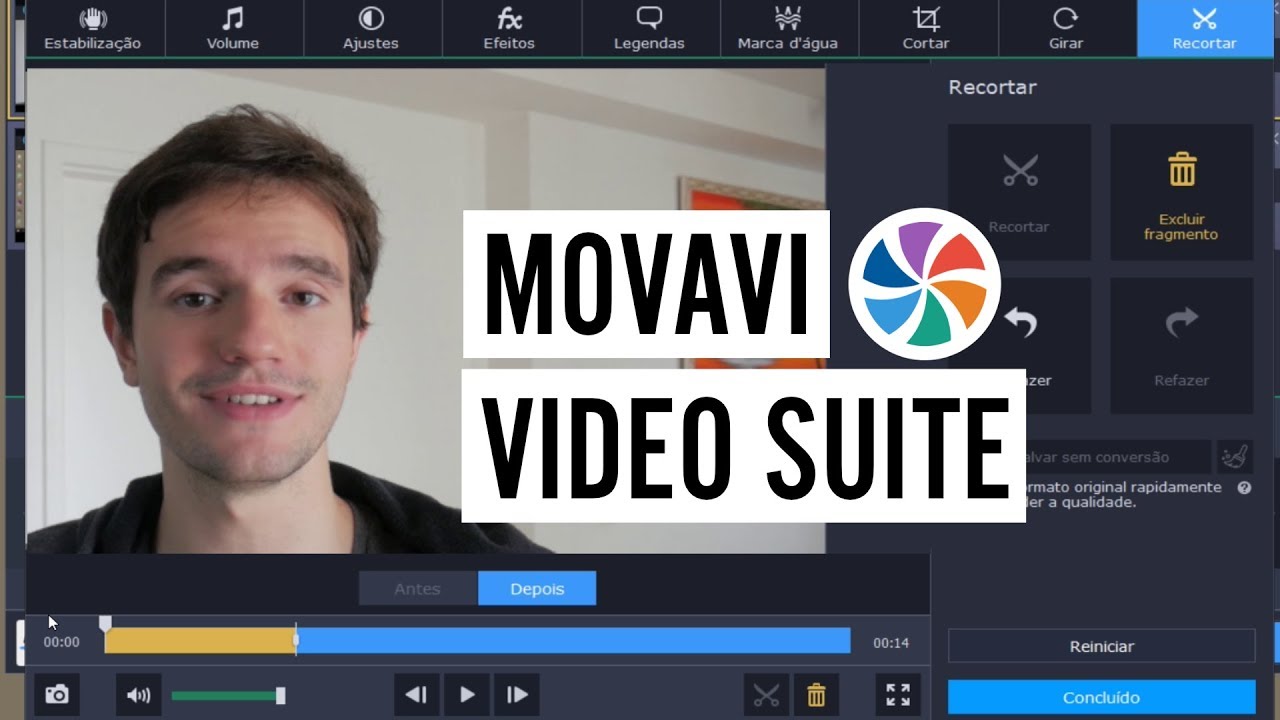Enter fullscreen preview mode

(898, 694)
